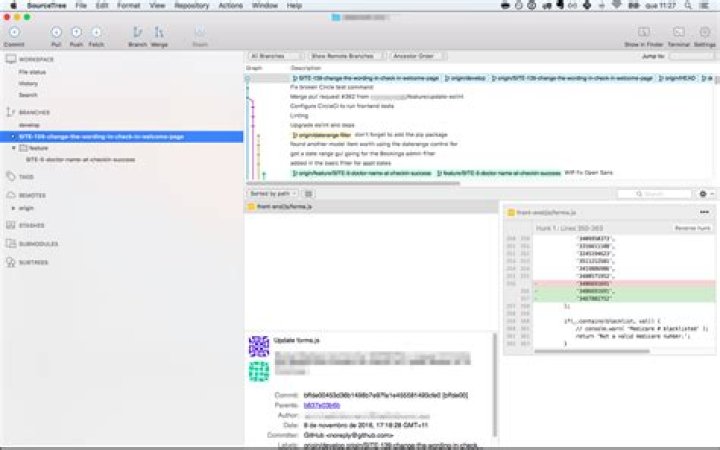Select the highlighted SITE-139 branch in sidebar
The height and width of the screenshot is (450, 720).
click(122, 136)
